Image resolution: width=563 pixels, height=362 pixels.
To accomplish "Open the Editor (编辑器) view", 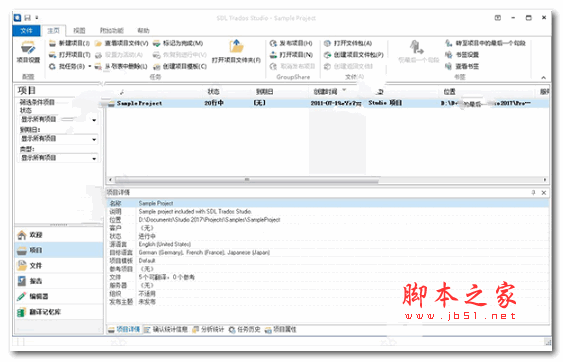I will click(59, 297).
